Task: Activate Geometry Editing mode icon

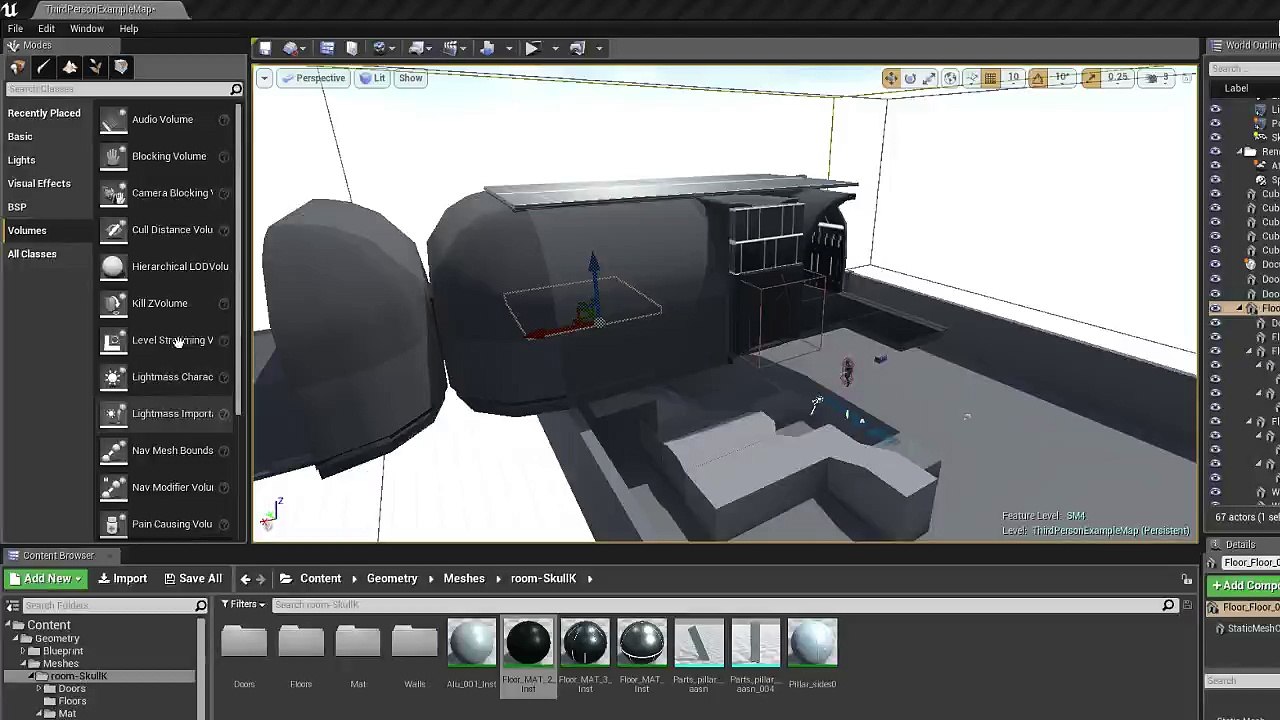Action: 121,67
